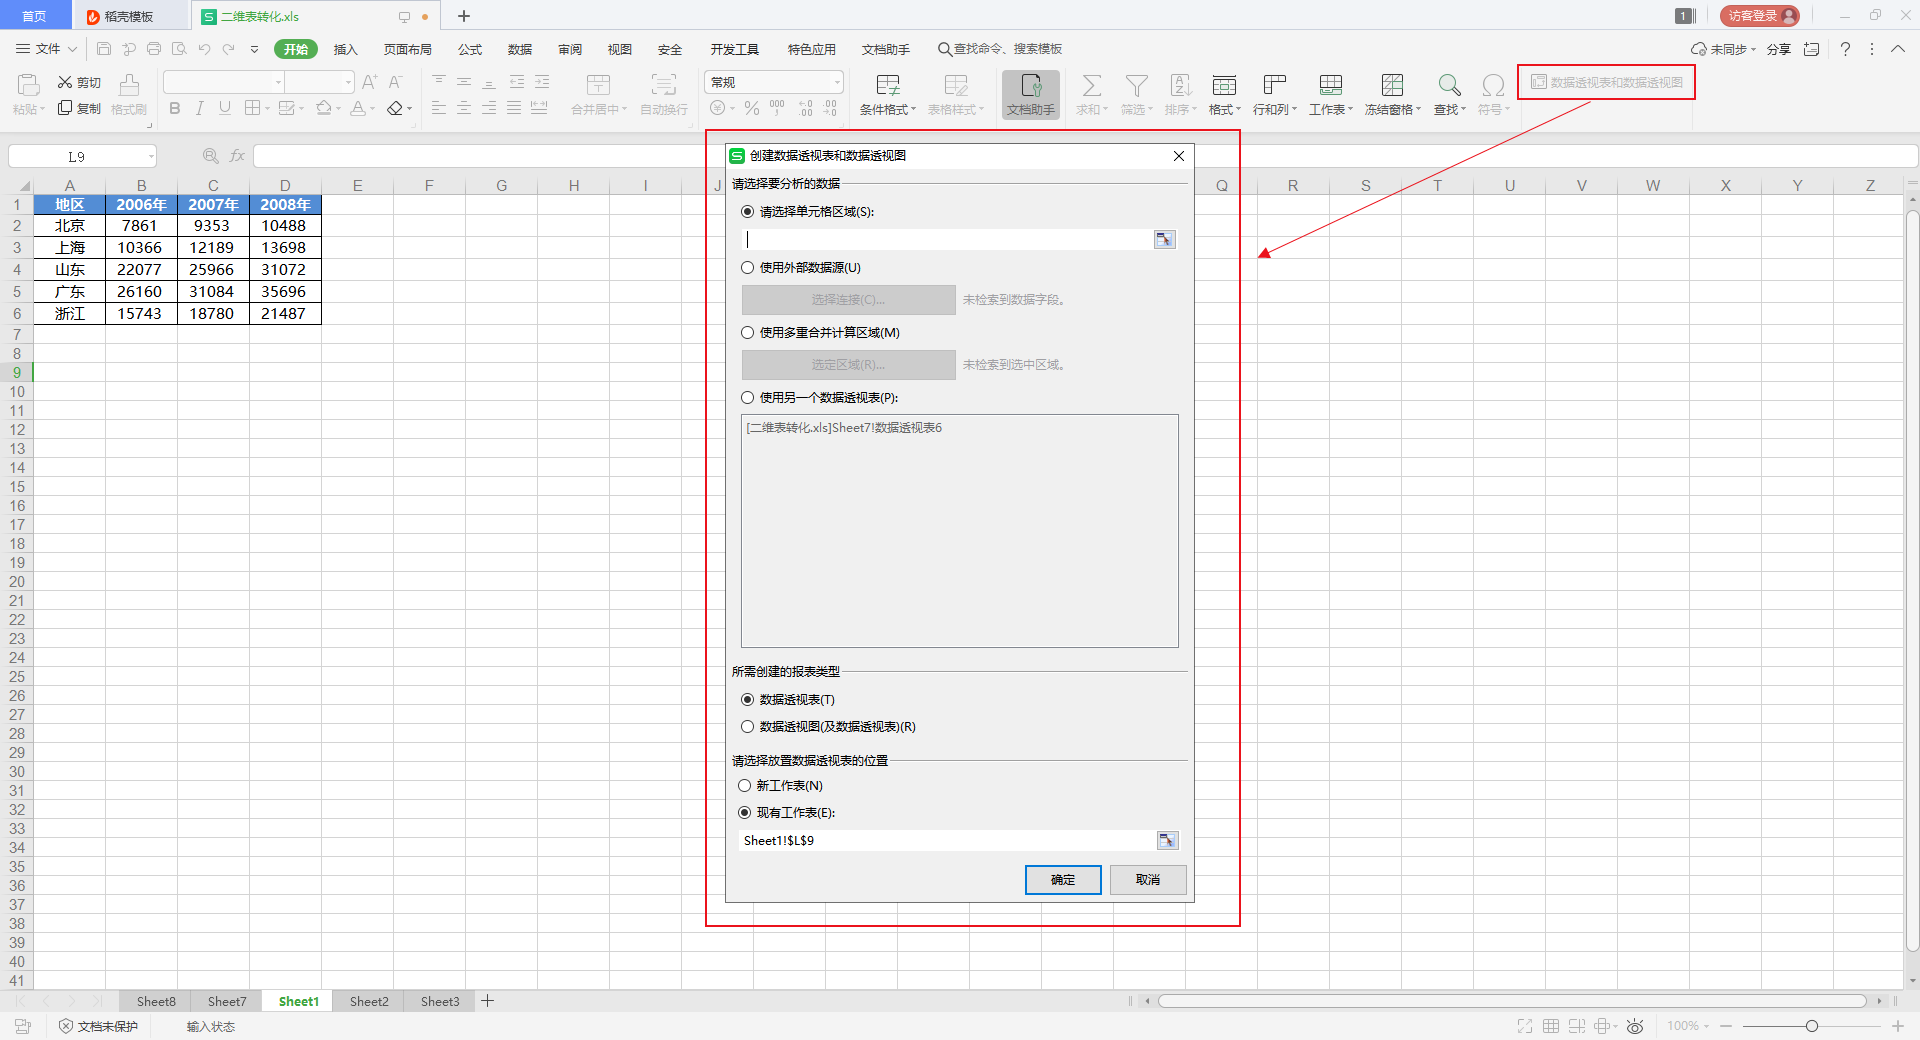Switch to Sheet7 worksheet tab
Viewport: 1920px width, 1040px height.
point(227,1001)
